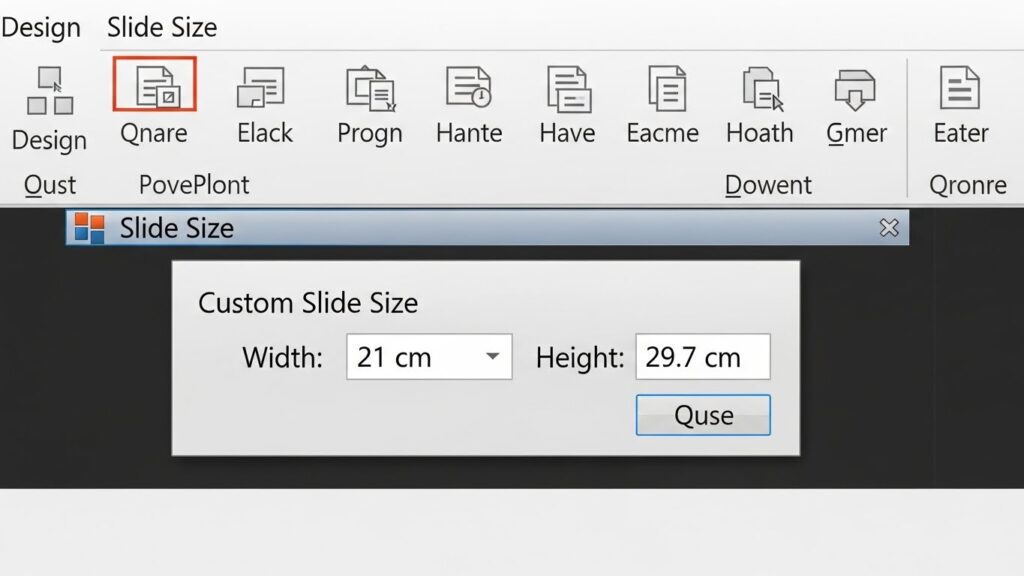Click the Hante document clock icon
This screenshot has height=576, width=1024.
[468, 88]
